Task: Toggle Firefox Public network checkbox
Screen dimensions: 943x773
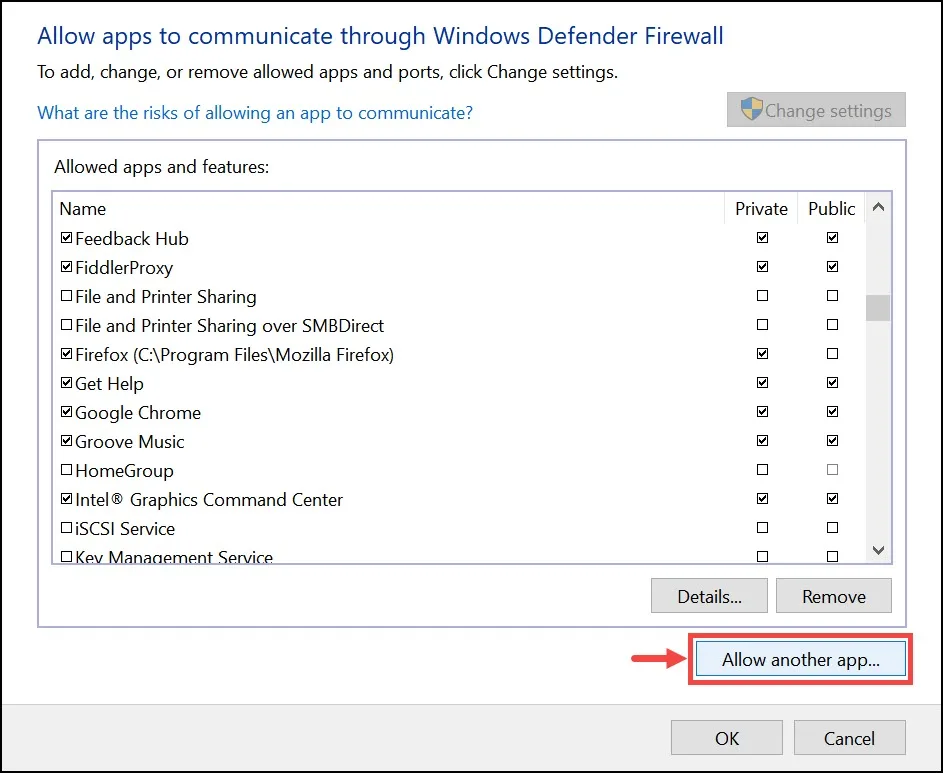Action: (832, 354)
